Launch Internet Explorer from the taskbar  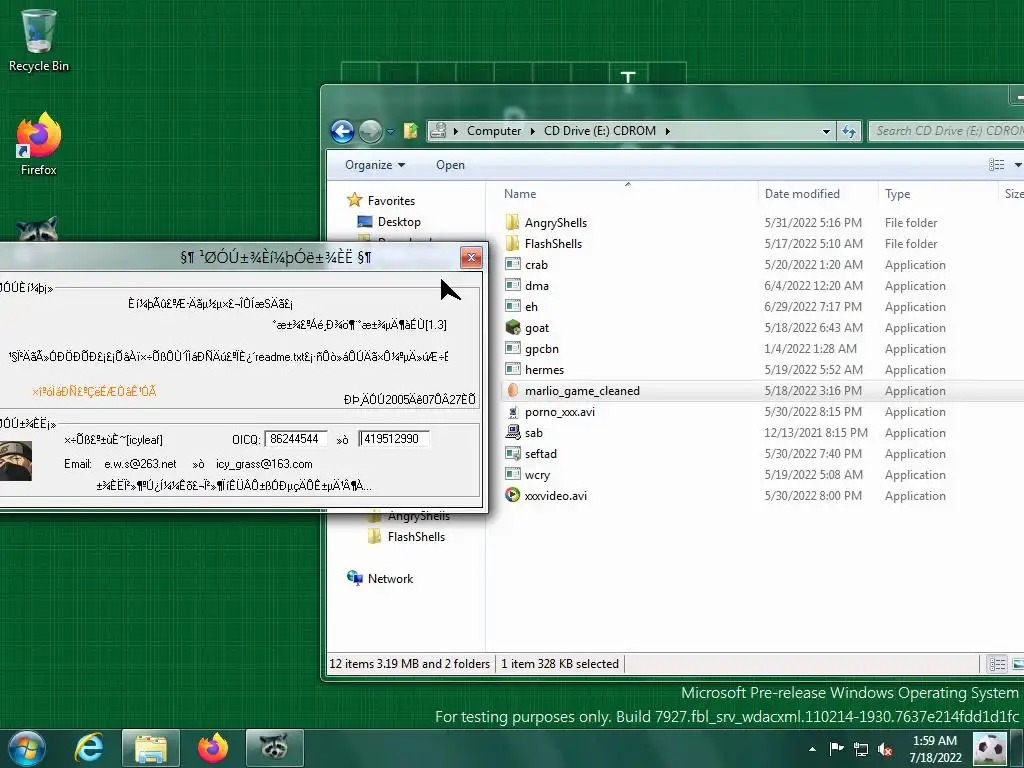point(89,748)
